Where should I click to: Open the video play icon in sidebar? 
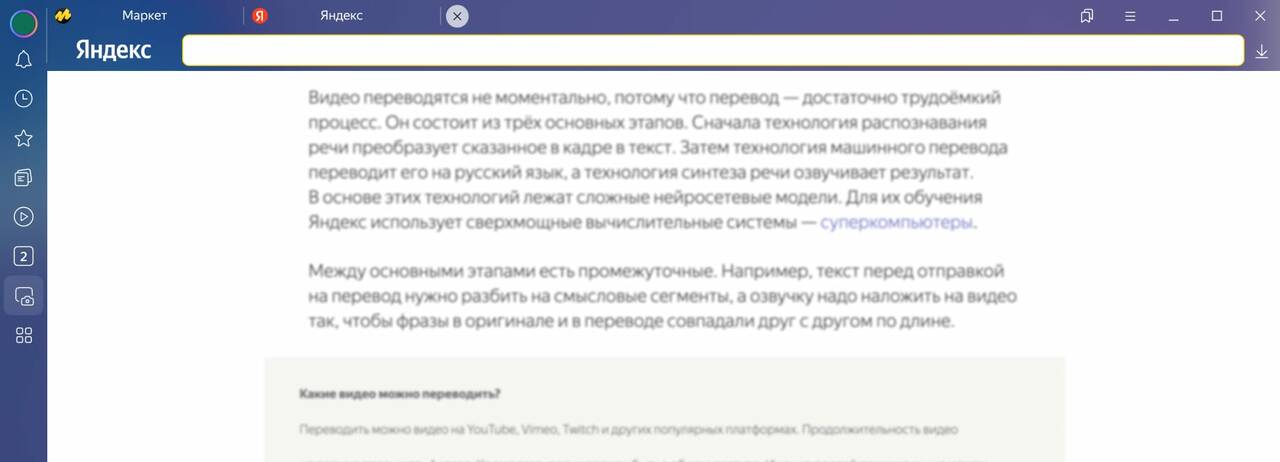click(x=23, y=216)
